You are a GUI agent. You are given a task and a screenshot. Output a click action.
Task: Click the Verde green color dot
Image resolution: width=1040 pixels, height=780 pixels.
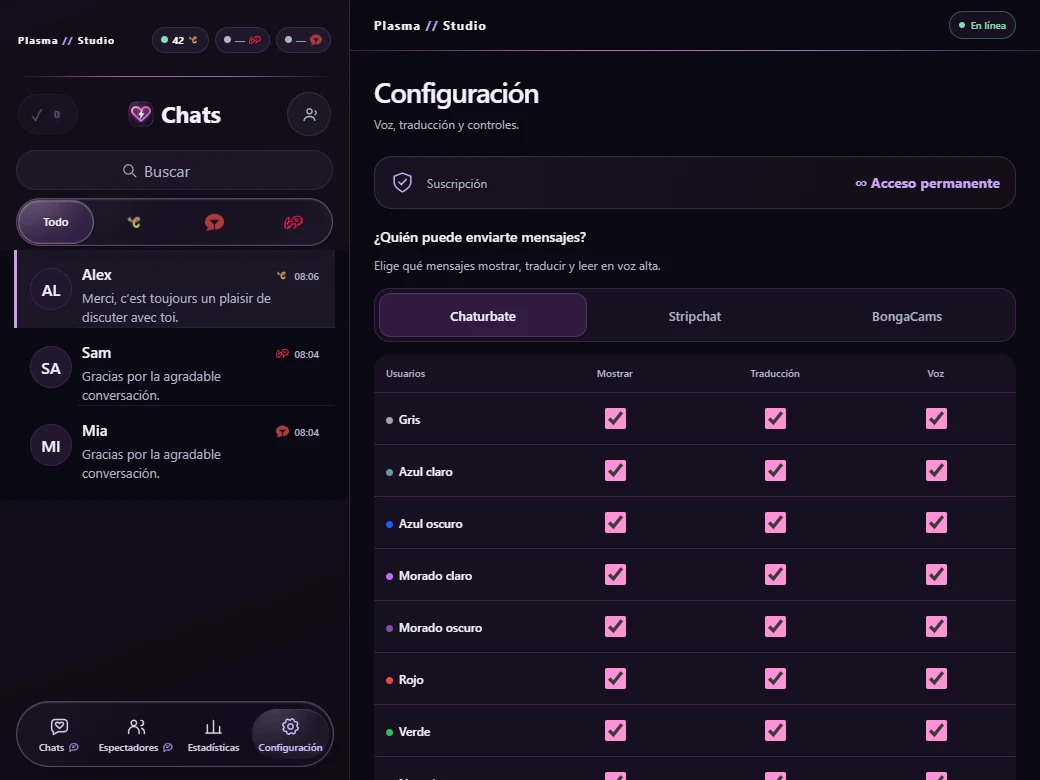click(389, 732)
